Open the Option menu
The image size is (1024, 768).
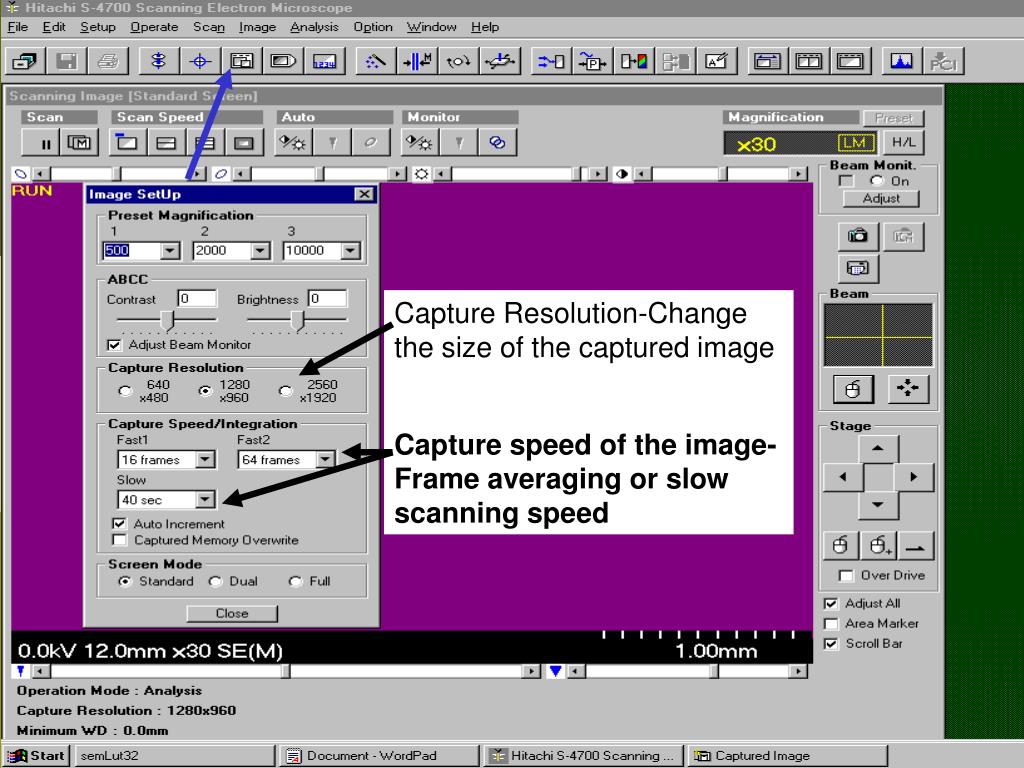click(x=373, y=27)
